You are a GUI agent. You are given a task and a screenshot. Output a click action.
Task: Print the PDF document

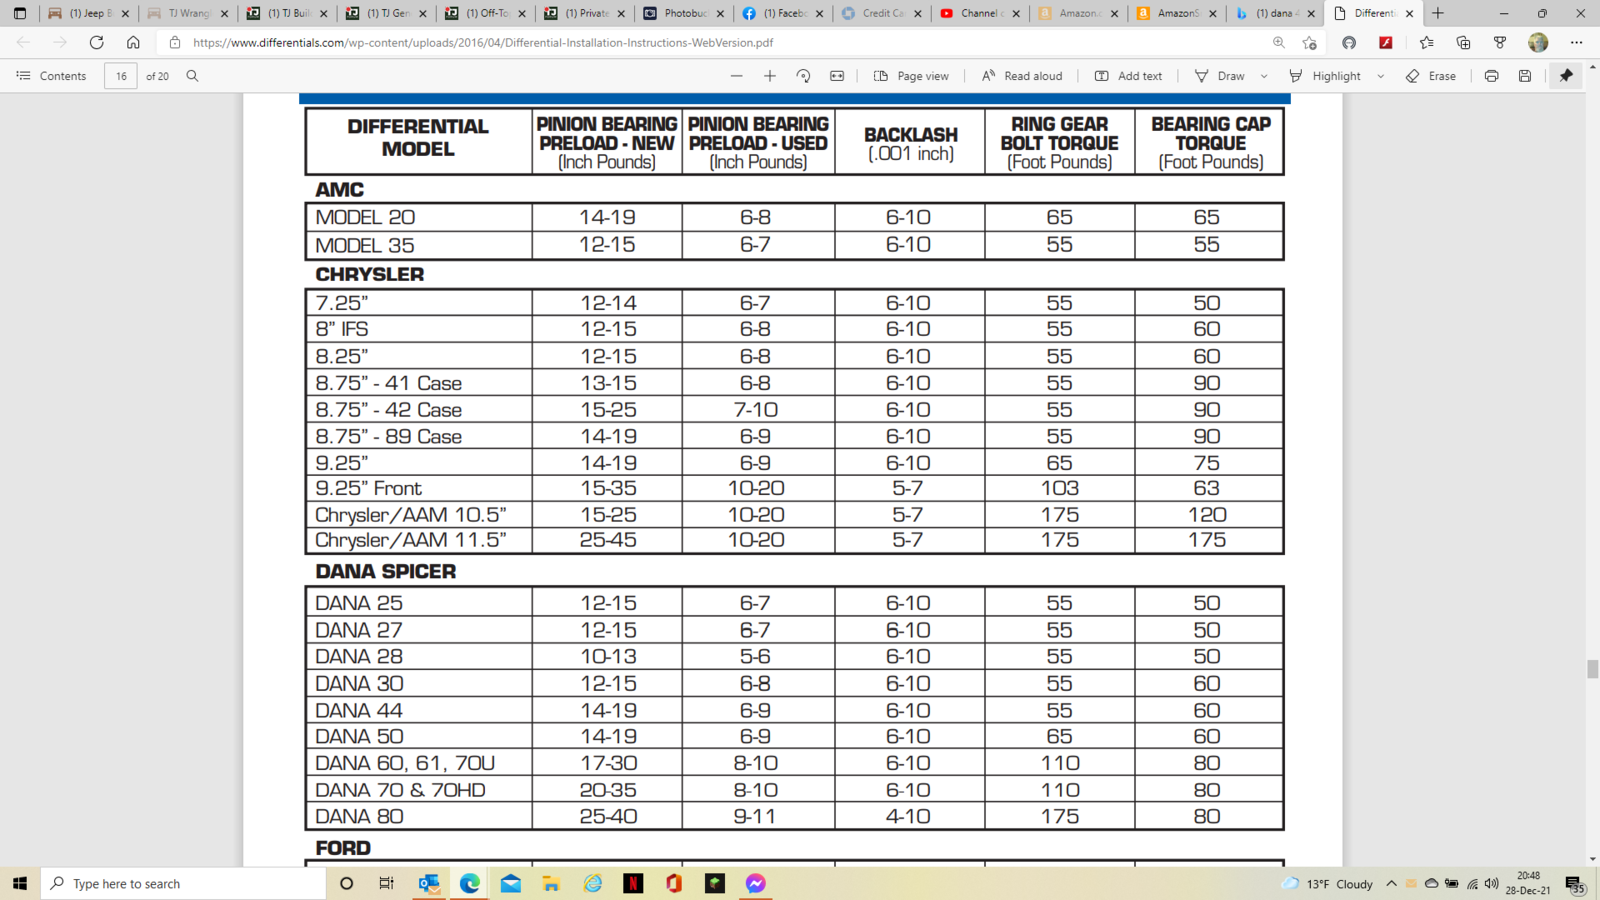(x=1491, y=76)
